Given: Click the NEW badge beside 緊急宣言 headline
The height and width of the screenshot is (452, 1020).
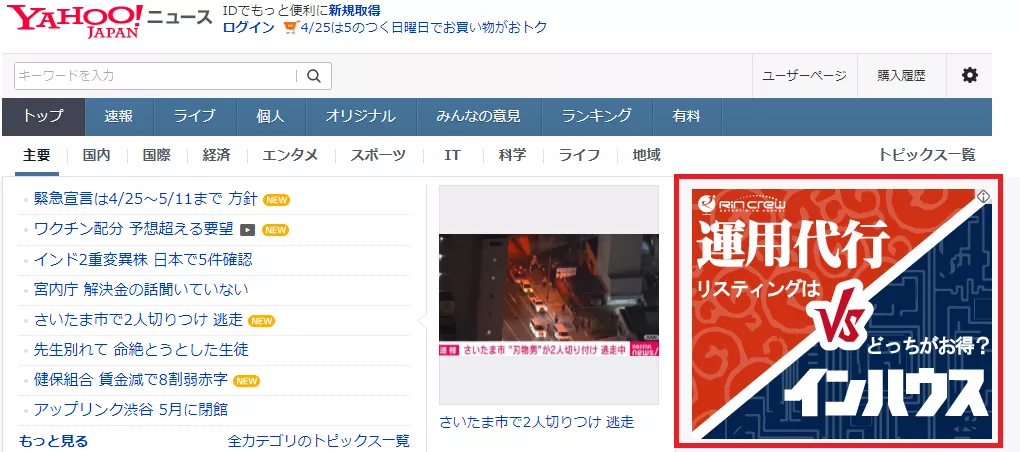Looking at the screenshot, I should click(x=276, y=200).
